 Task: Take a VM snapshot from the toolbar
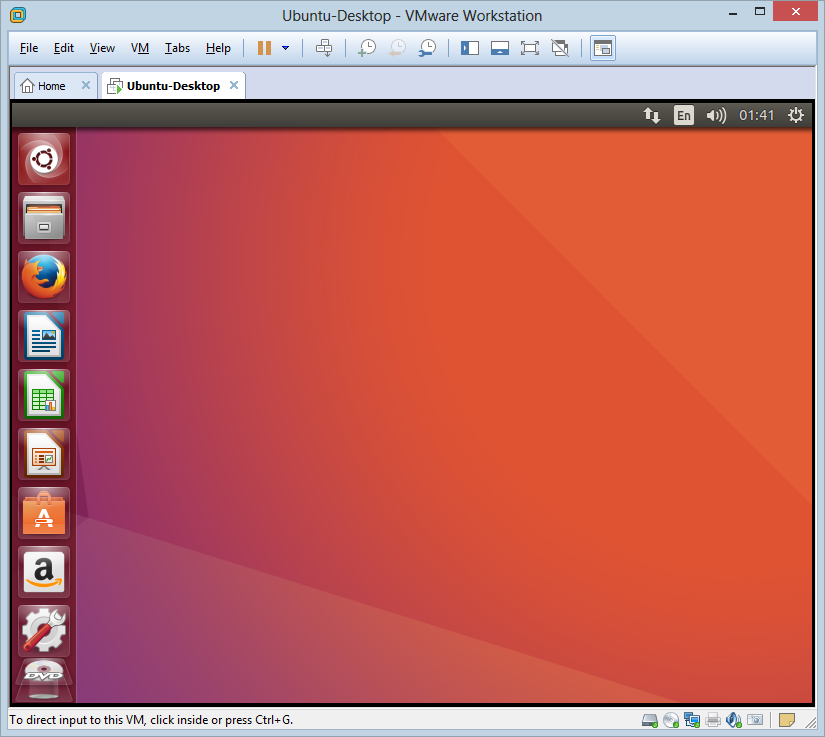click(x=367, y=48)
